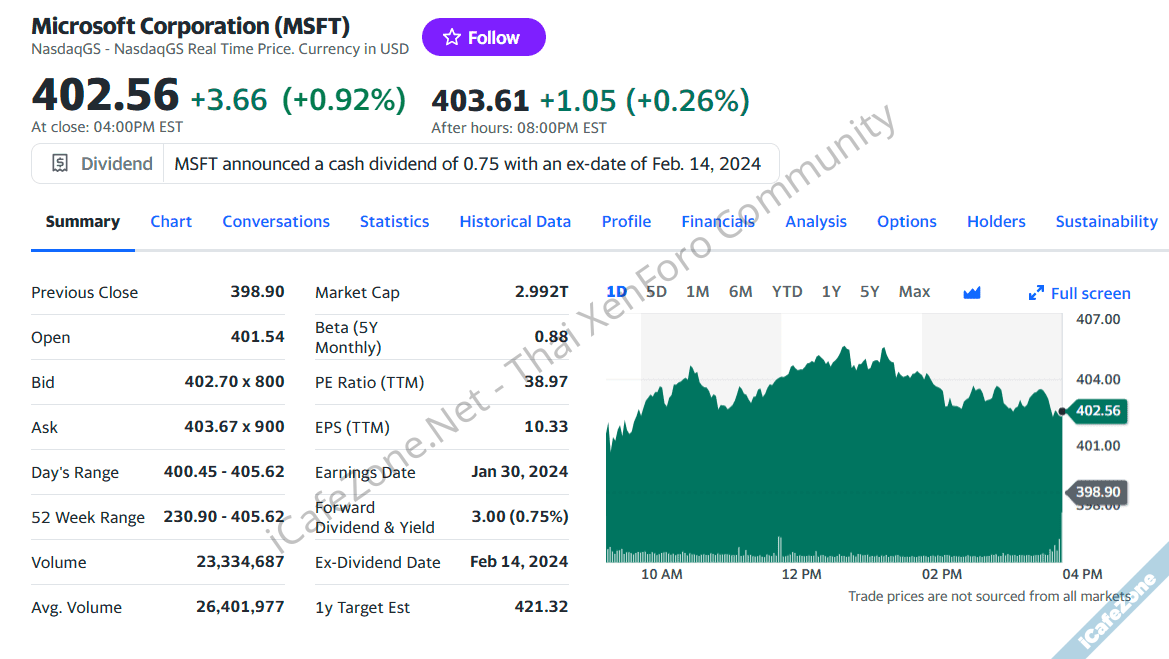Open the Options tab
Image resolution: width=1169 pixels, height=659 pixels.
[907, 222]
